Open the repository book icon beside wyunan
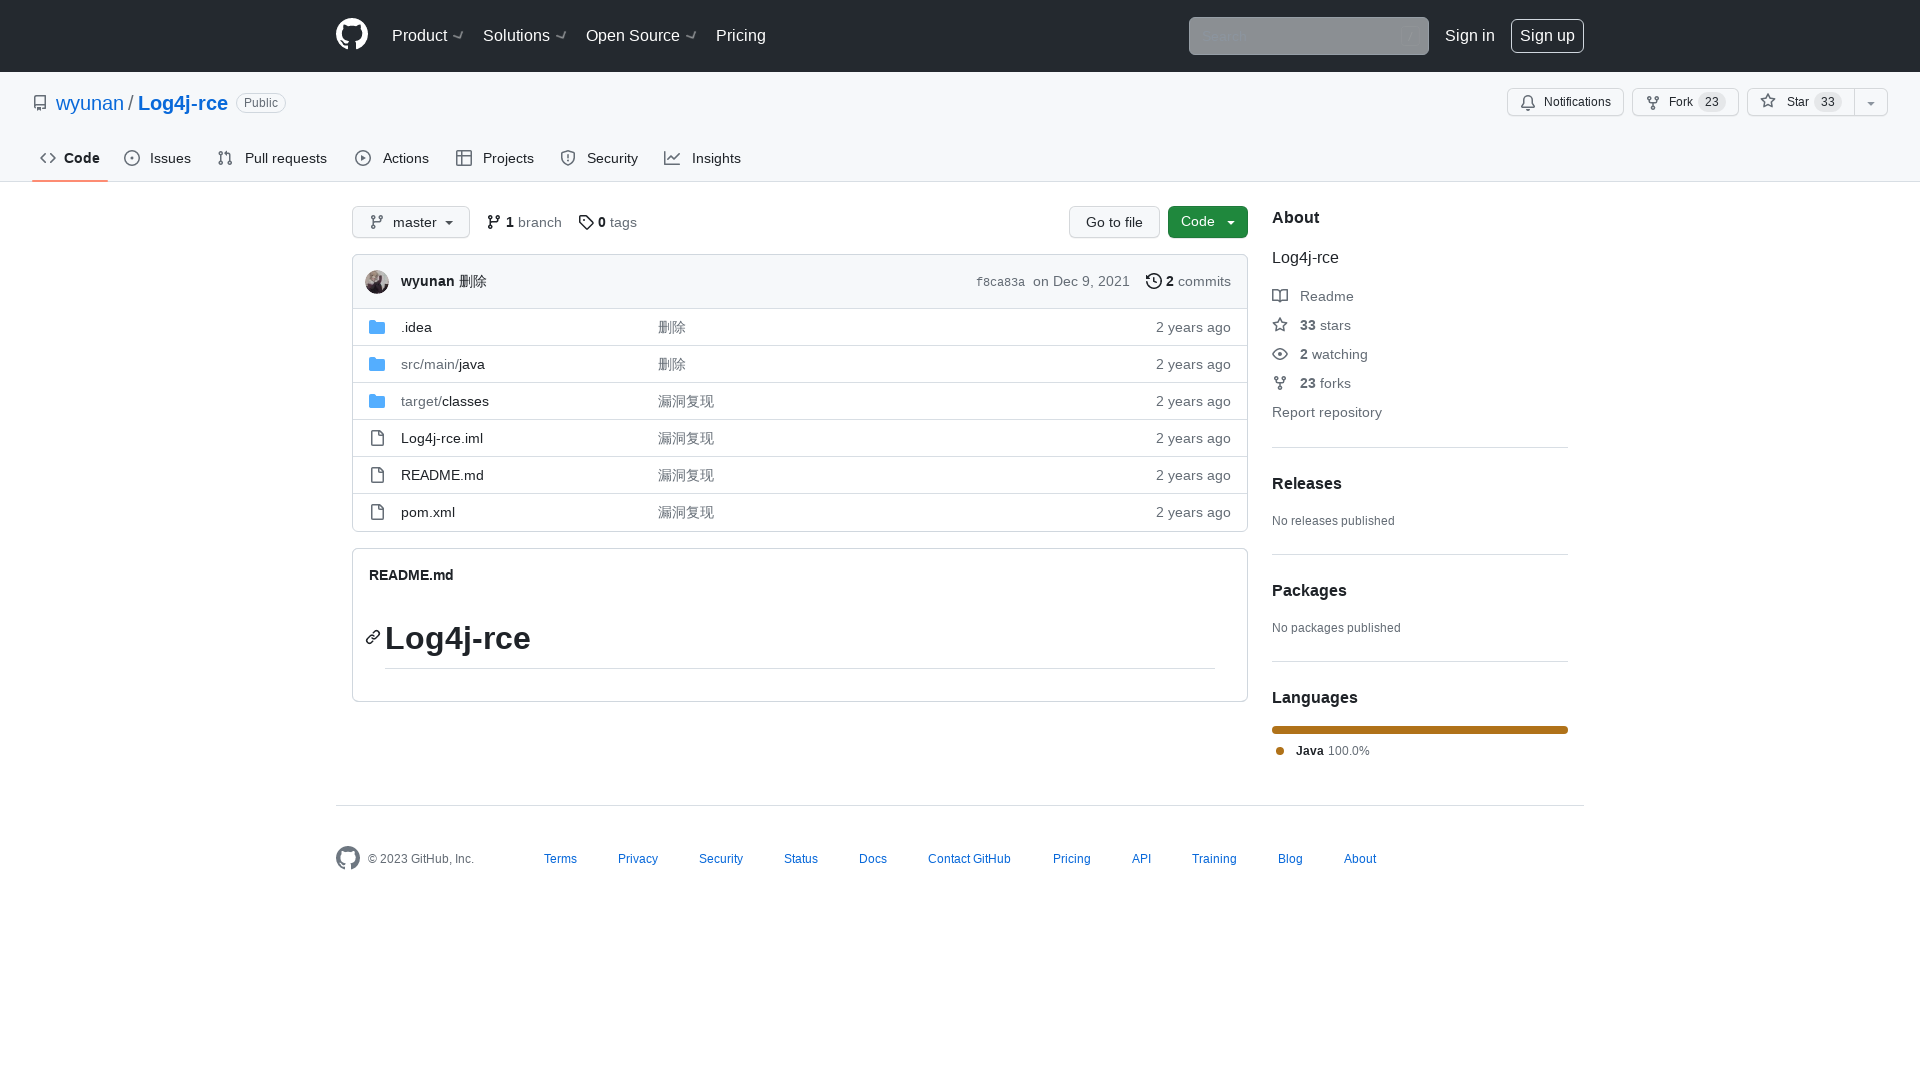 (40, 103)
